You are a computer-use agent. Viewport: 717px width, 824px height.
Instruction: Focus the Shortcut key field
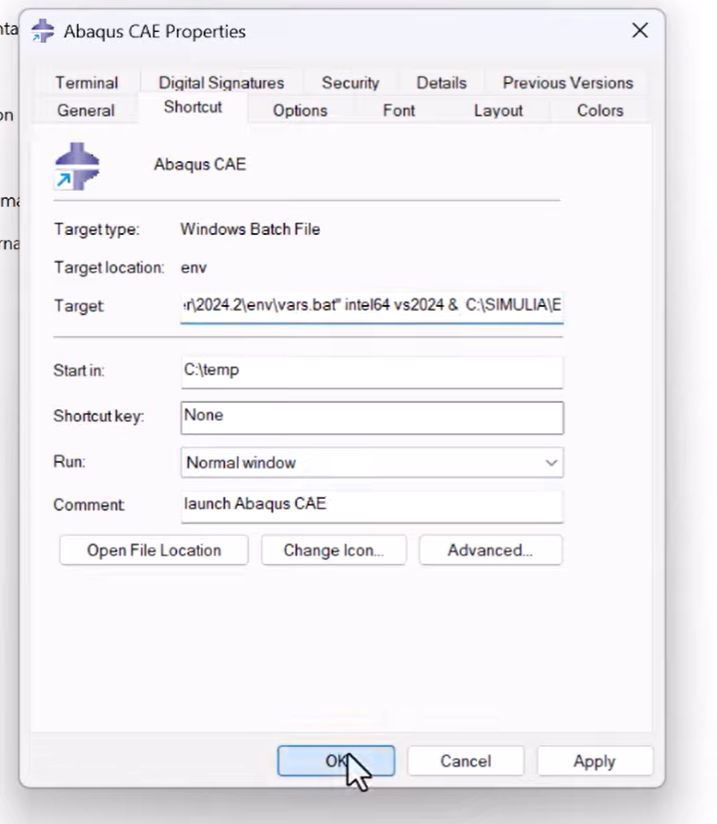coord(371,417)
